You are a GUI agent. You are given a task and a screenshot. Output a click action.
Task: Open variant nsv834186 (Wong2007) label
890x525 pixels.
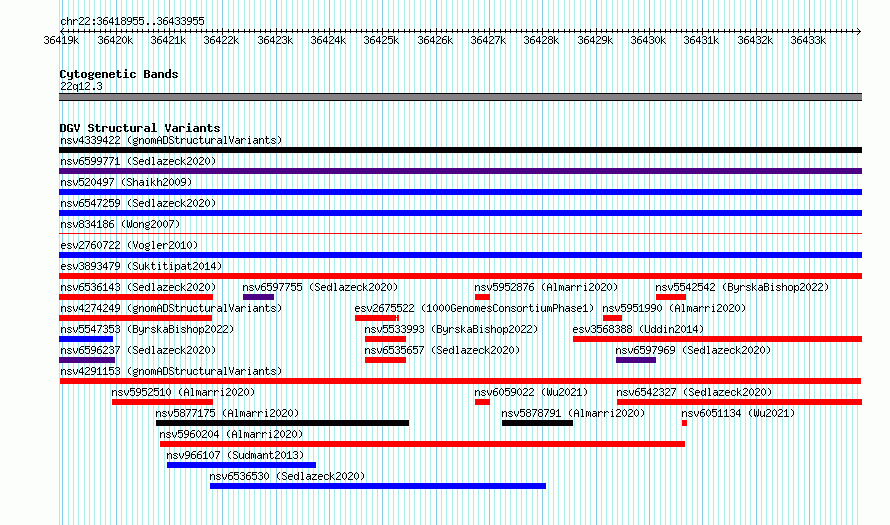[x=120, y=224]
